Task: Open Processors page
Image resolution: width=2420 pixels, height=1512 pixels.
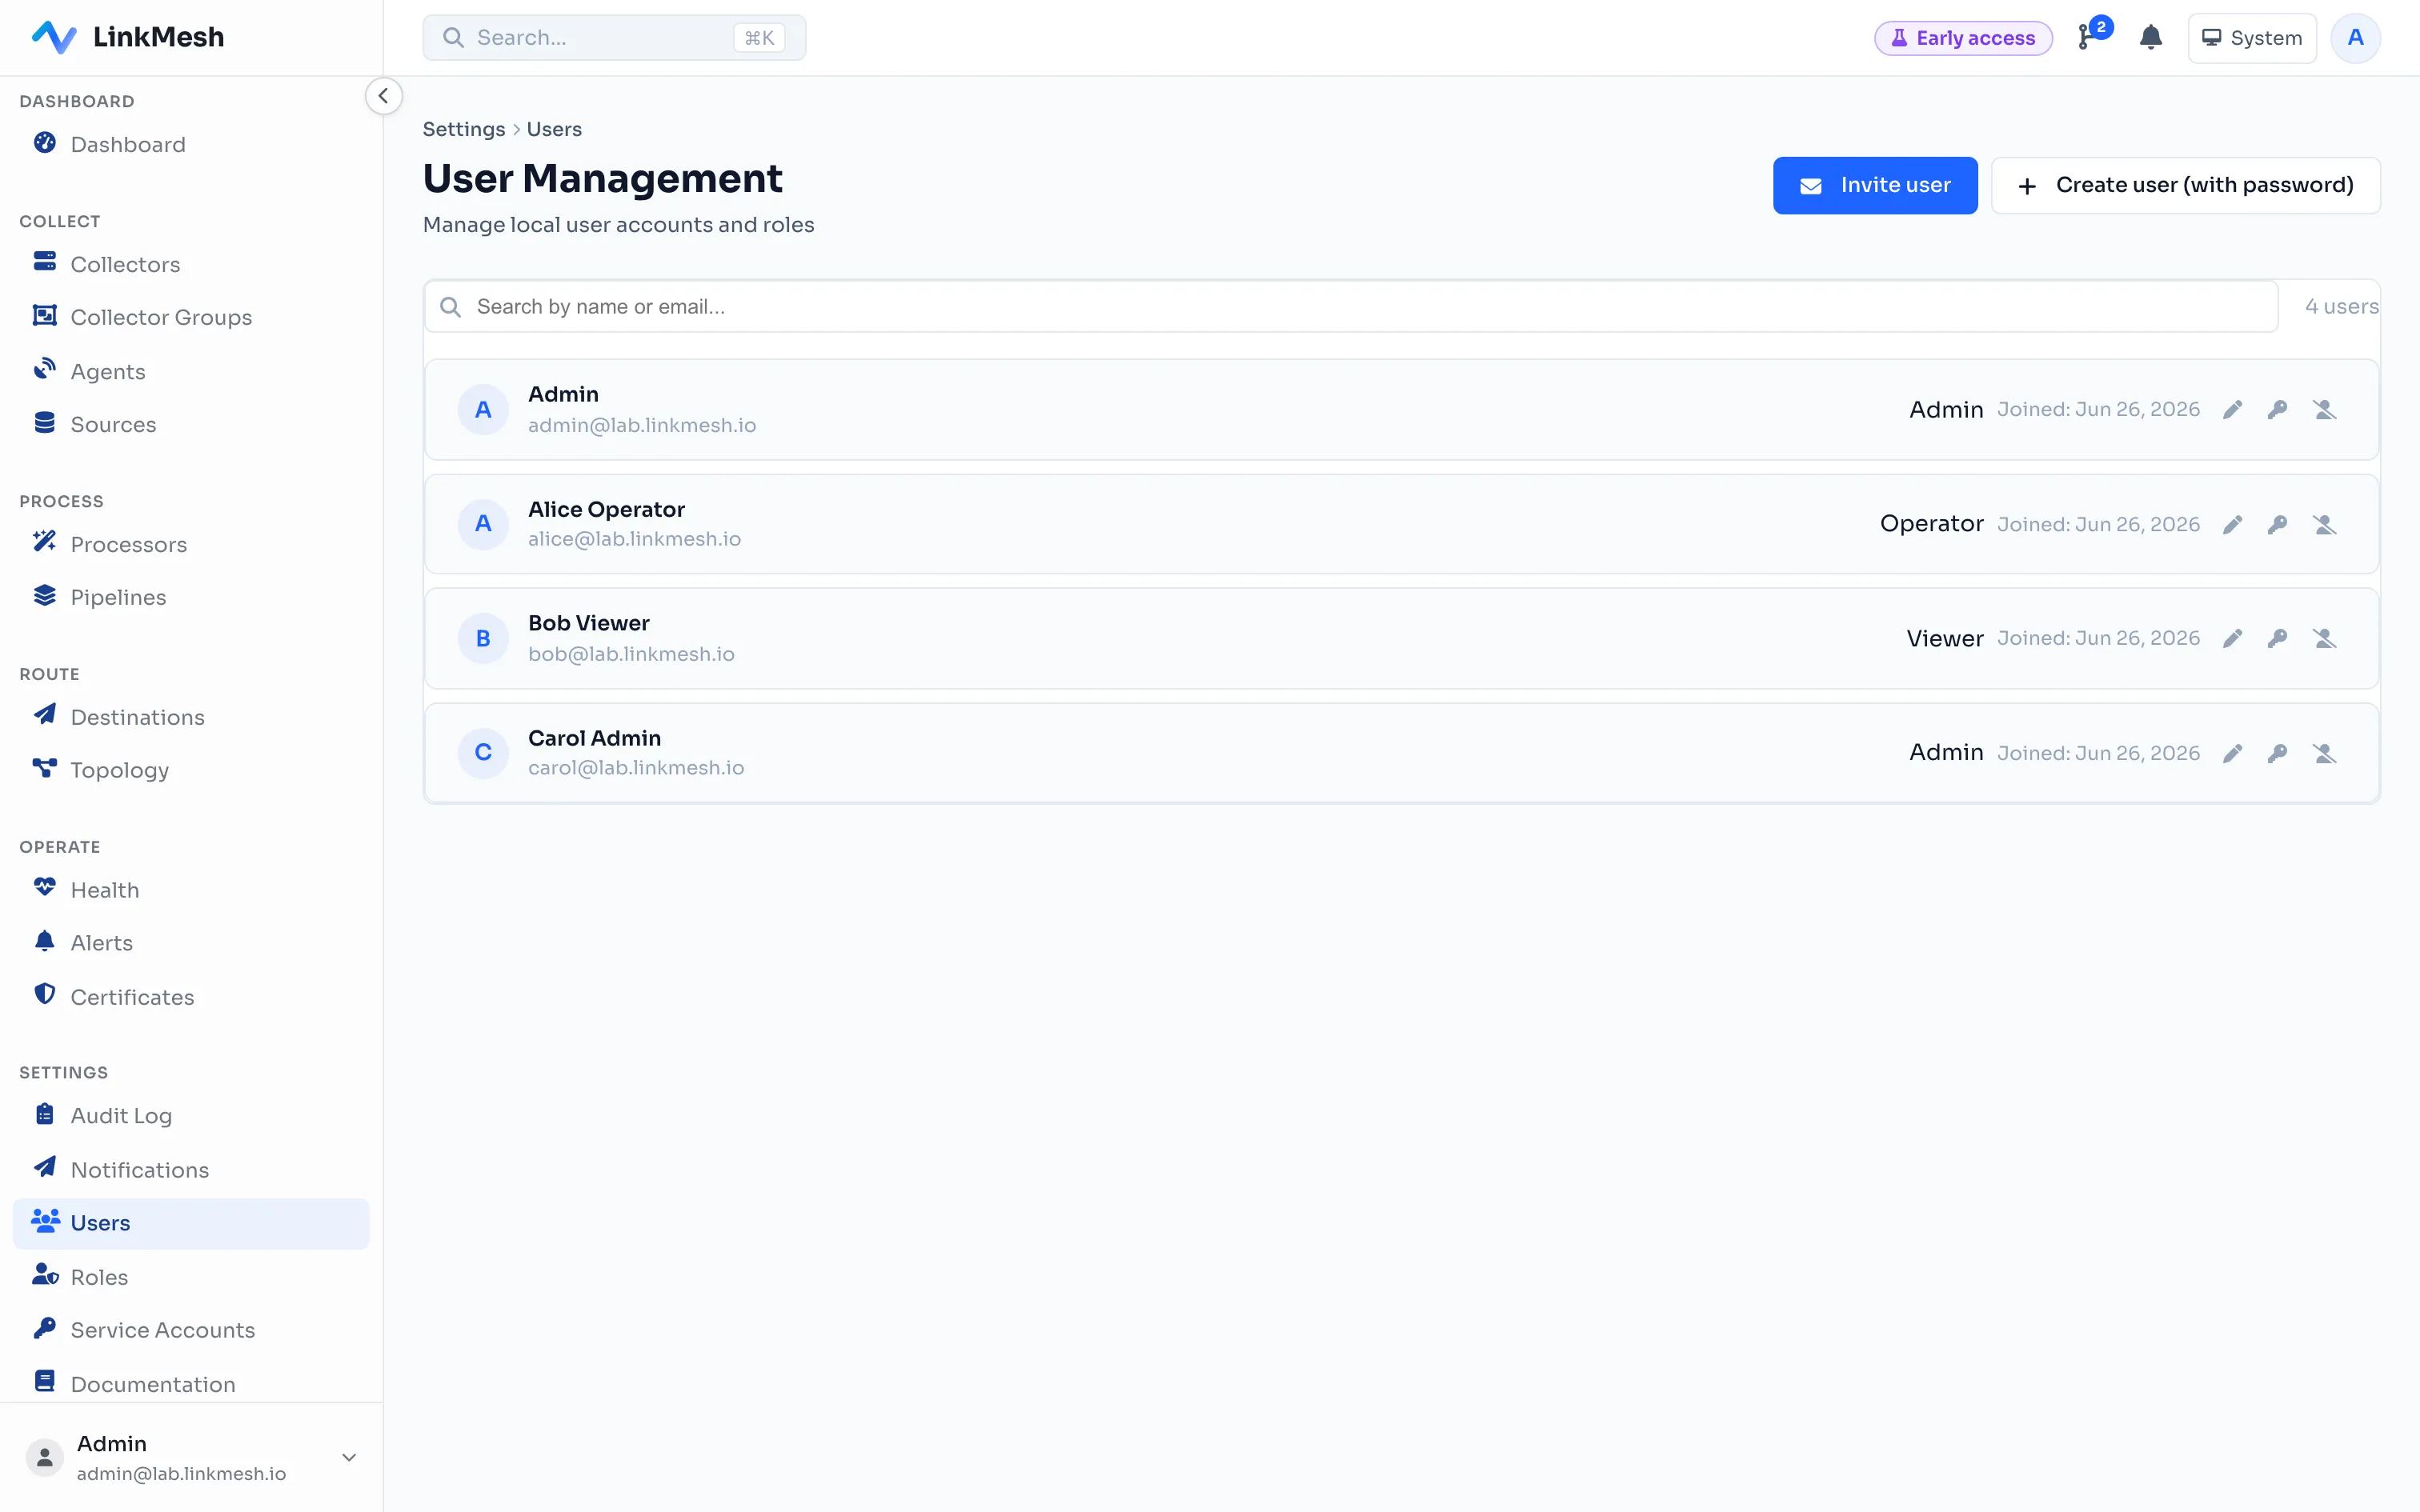Action: 190,544
